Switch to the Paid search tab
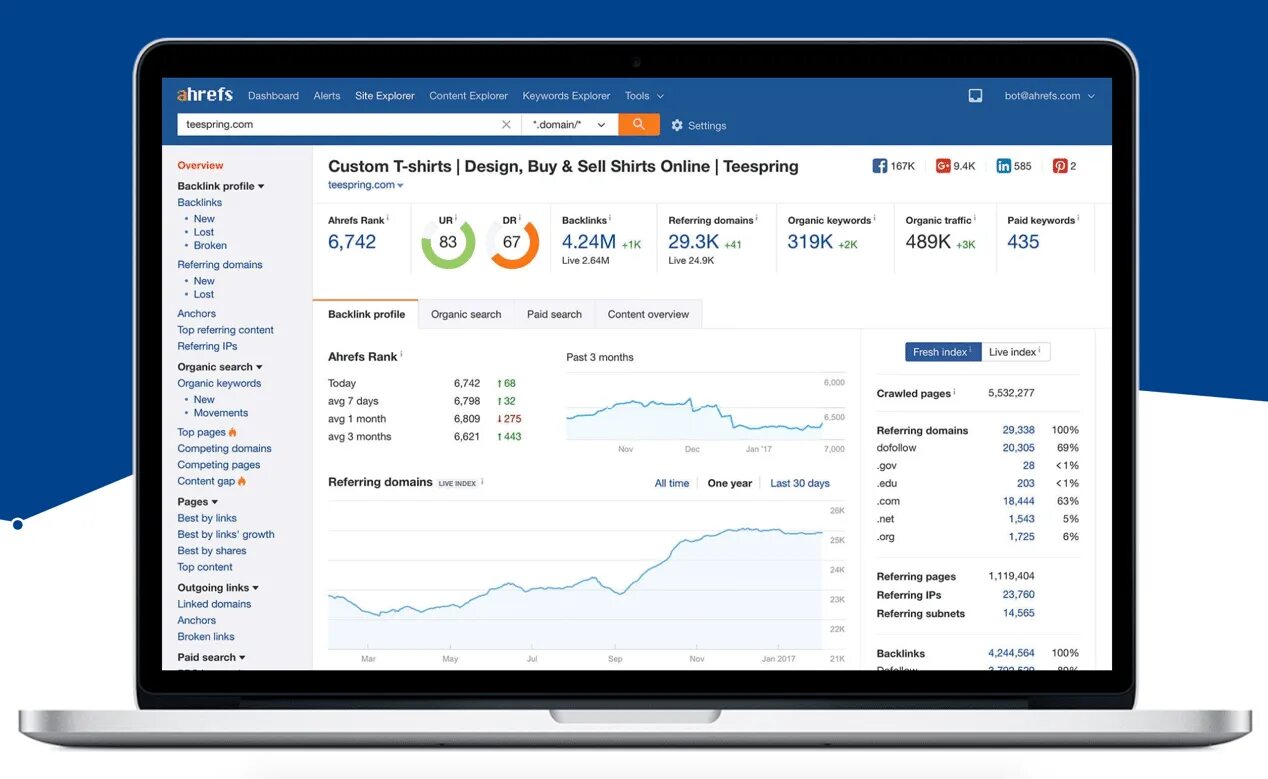This screenshot has width=1268, height=779. coord(554,314)
